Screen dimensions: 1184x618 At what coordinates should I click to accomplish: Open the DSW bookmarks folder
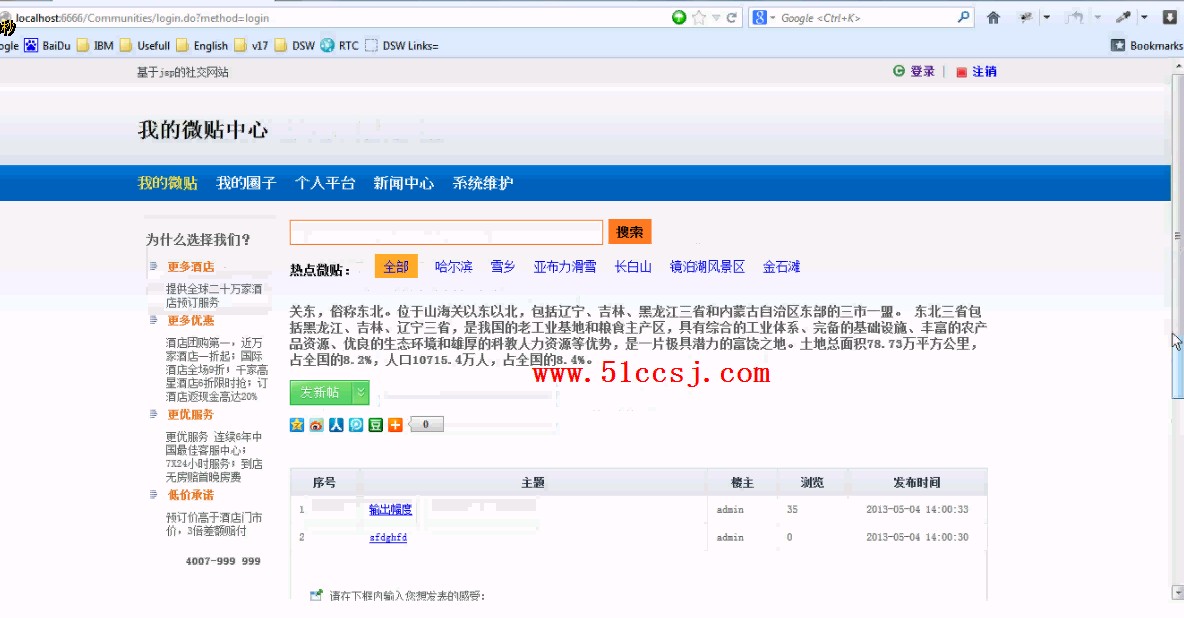pyautogui.click(x=294, y=45)
